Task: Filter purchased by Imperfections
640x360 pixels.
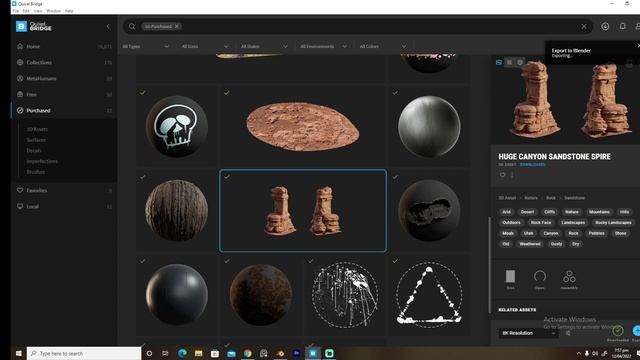Action: coord(42,161)
